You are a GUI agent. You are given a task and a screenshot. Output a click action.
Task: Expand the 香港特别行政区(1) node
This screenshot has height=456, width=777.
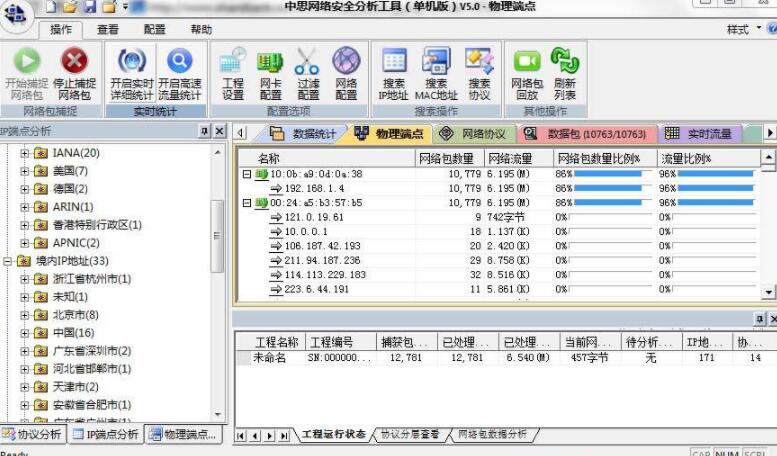coord(24,225)
